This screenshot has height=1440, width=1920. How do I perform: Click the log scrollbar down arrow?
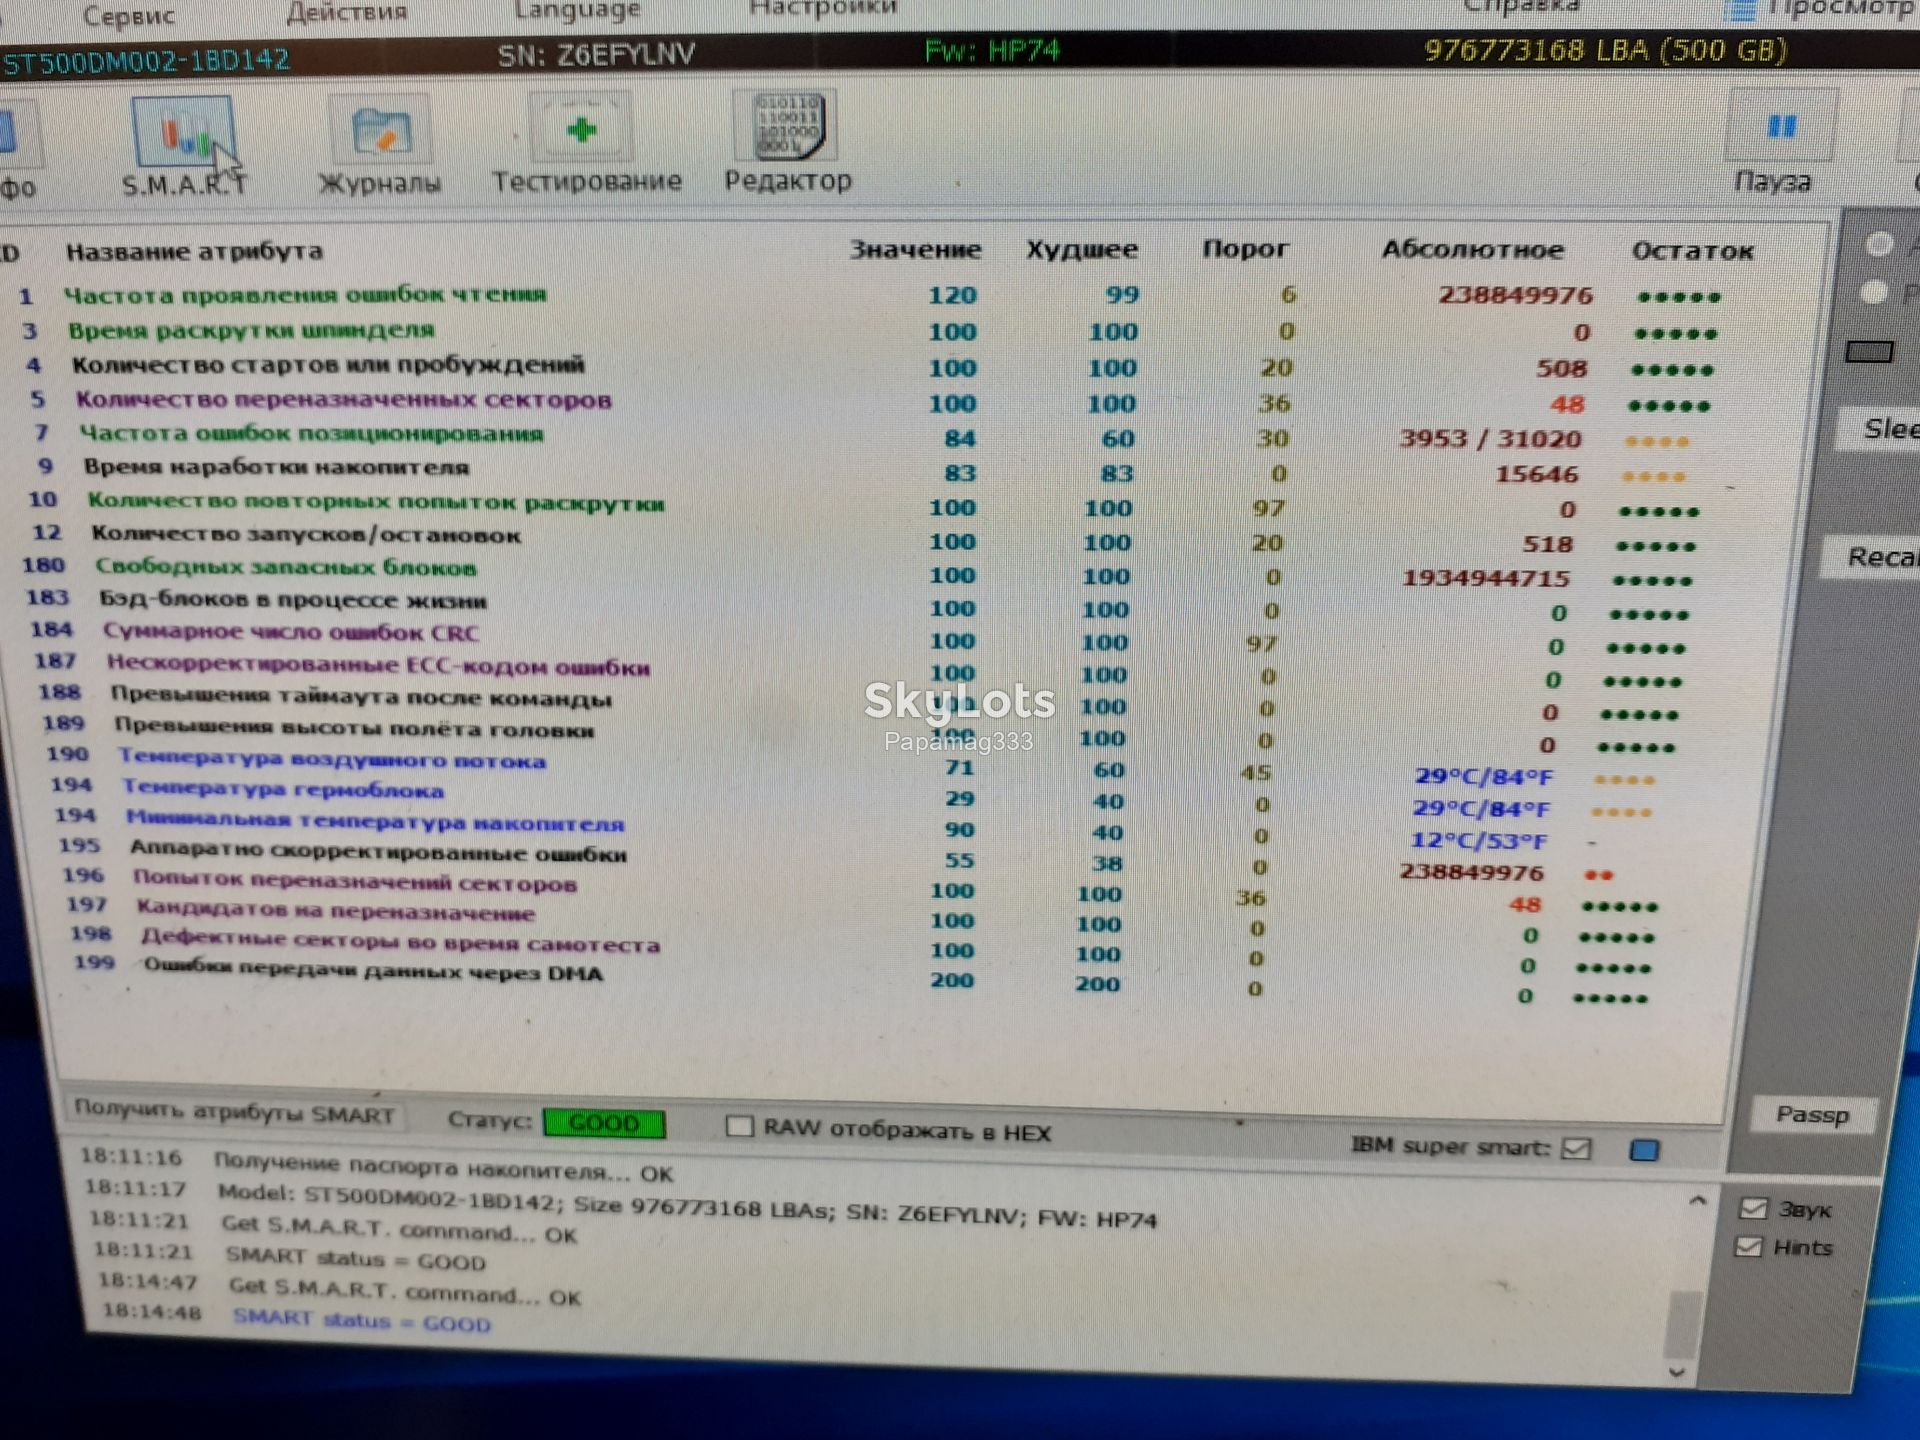(1678, 1372)
